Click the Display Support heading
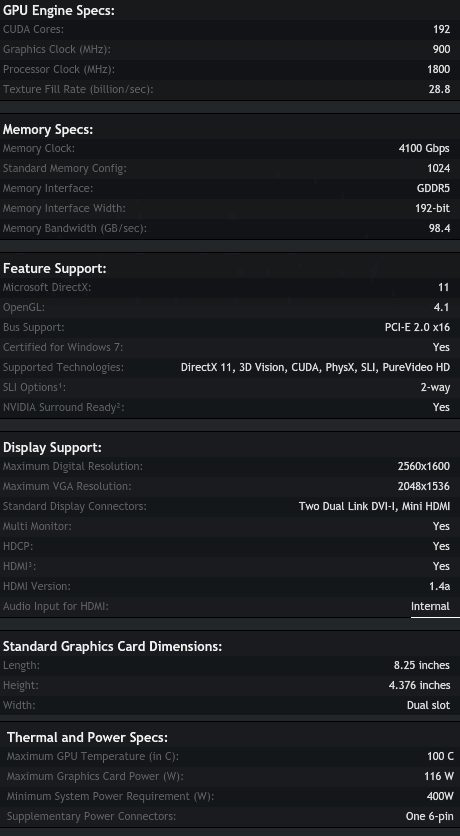This screenshot has height=836, width=460. [52, 447]
